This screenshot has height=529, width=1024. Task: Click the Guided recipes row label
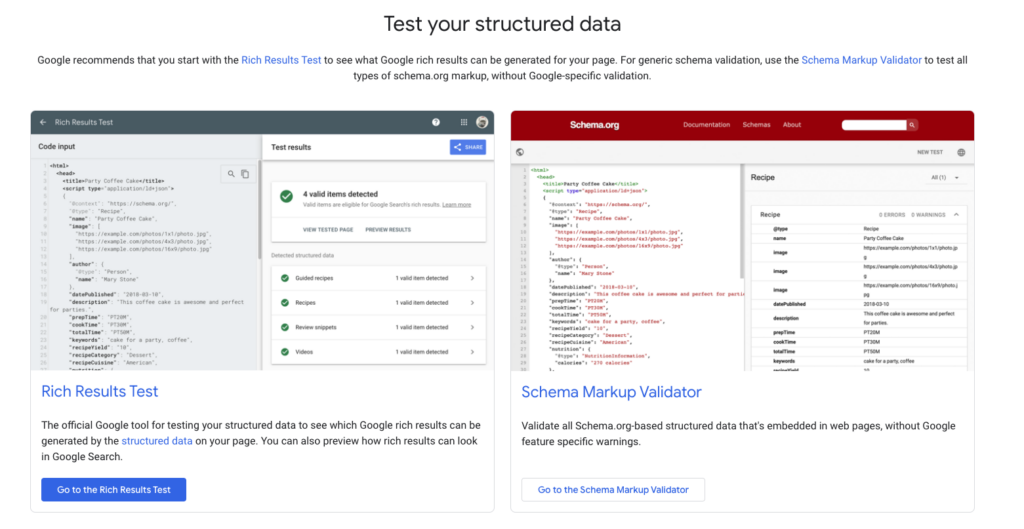coord(314,278)
